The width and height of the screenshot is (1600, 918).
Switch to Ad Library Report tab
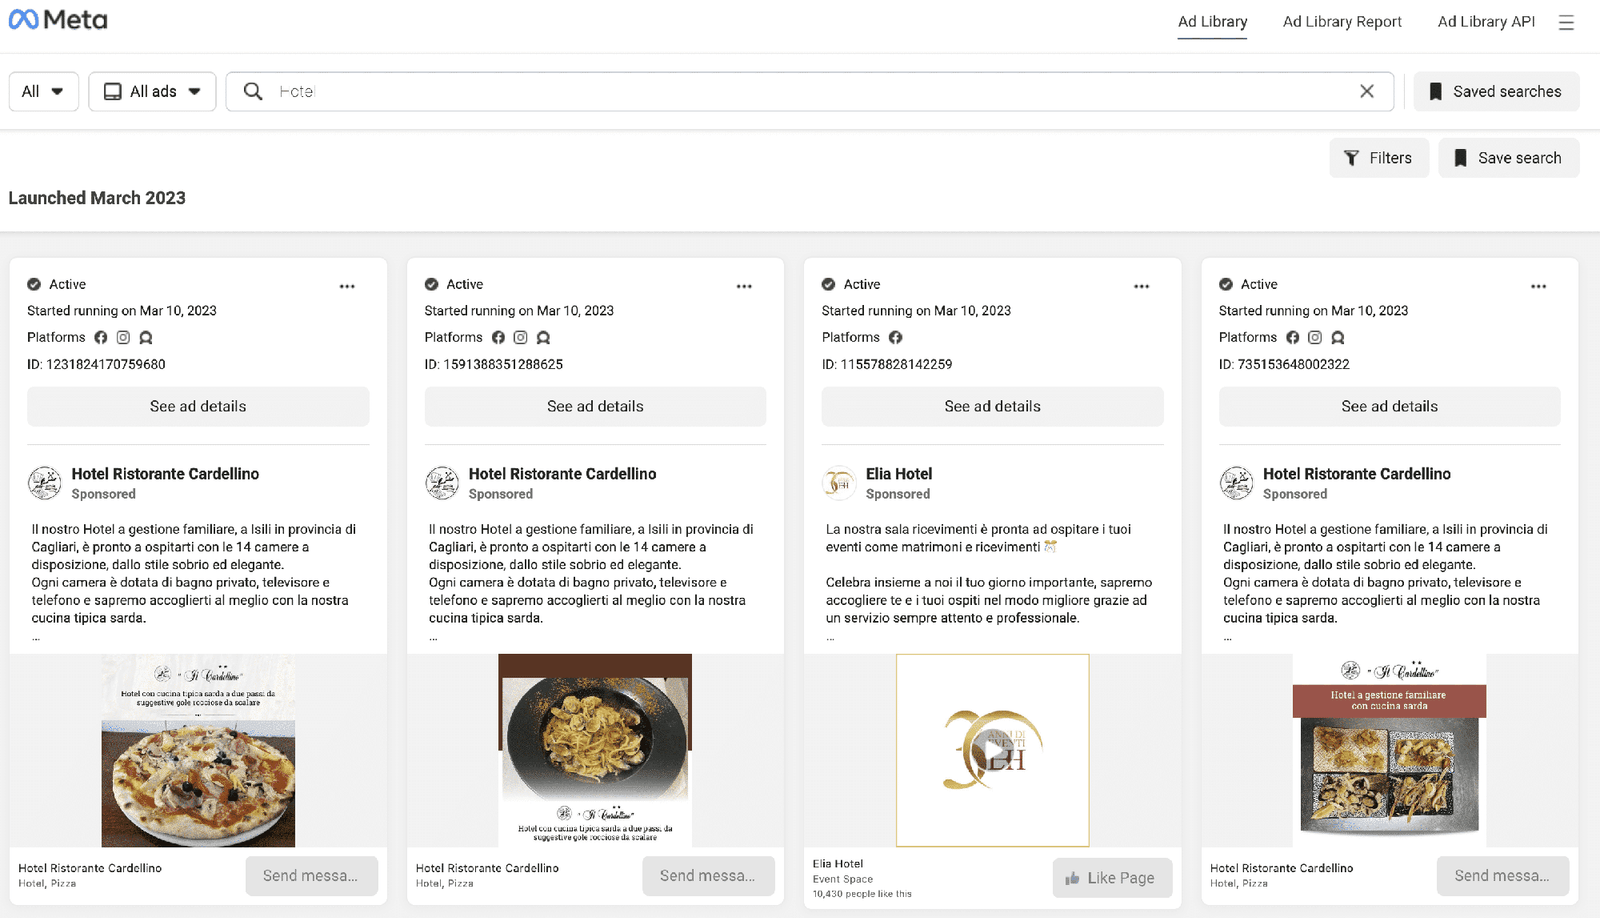point(1342,22)
